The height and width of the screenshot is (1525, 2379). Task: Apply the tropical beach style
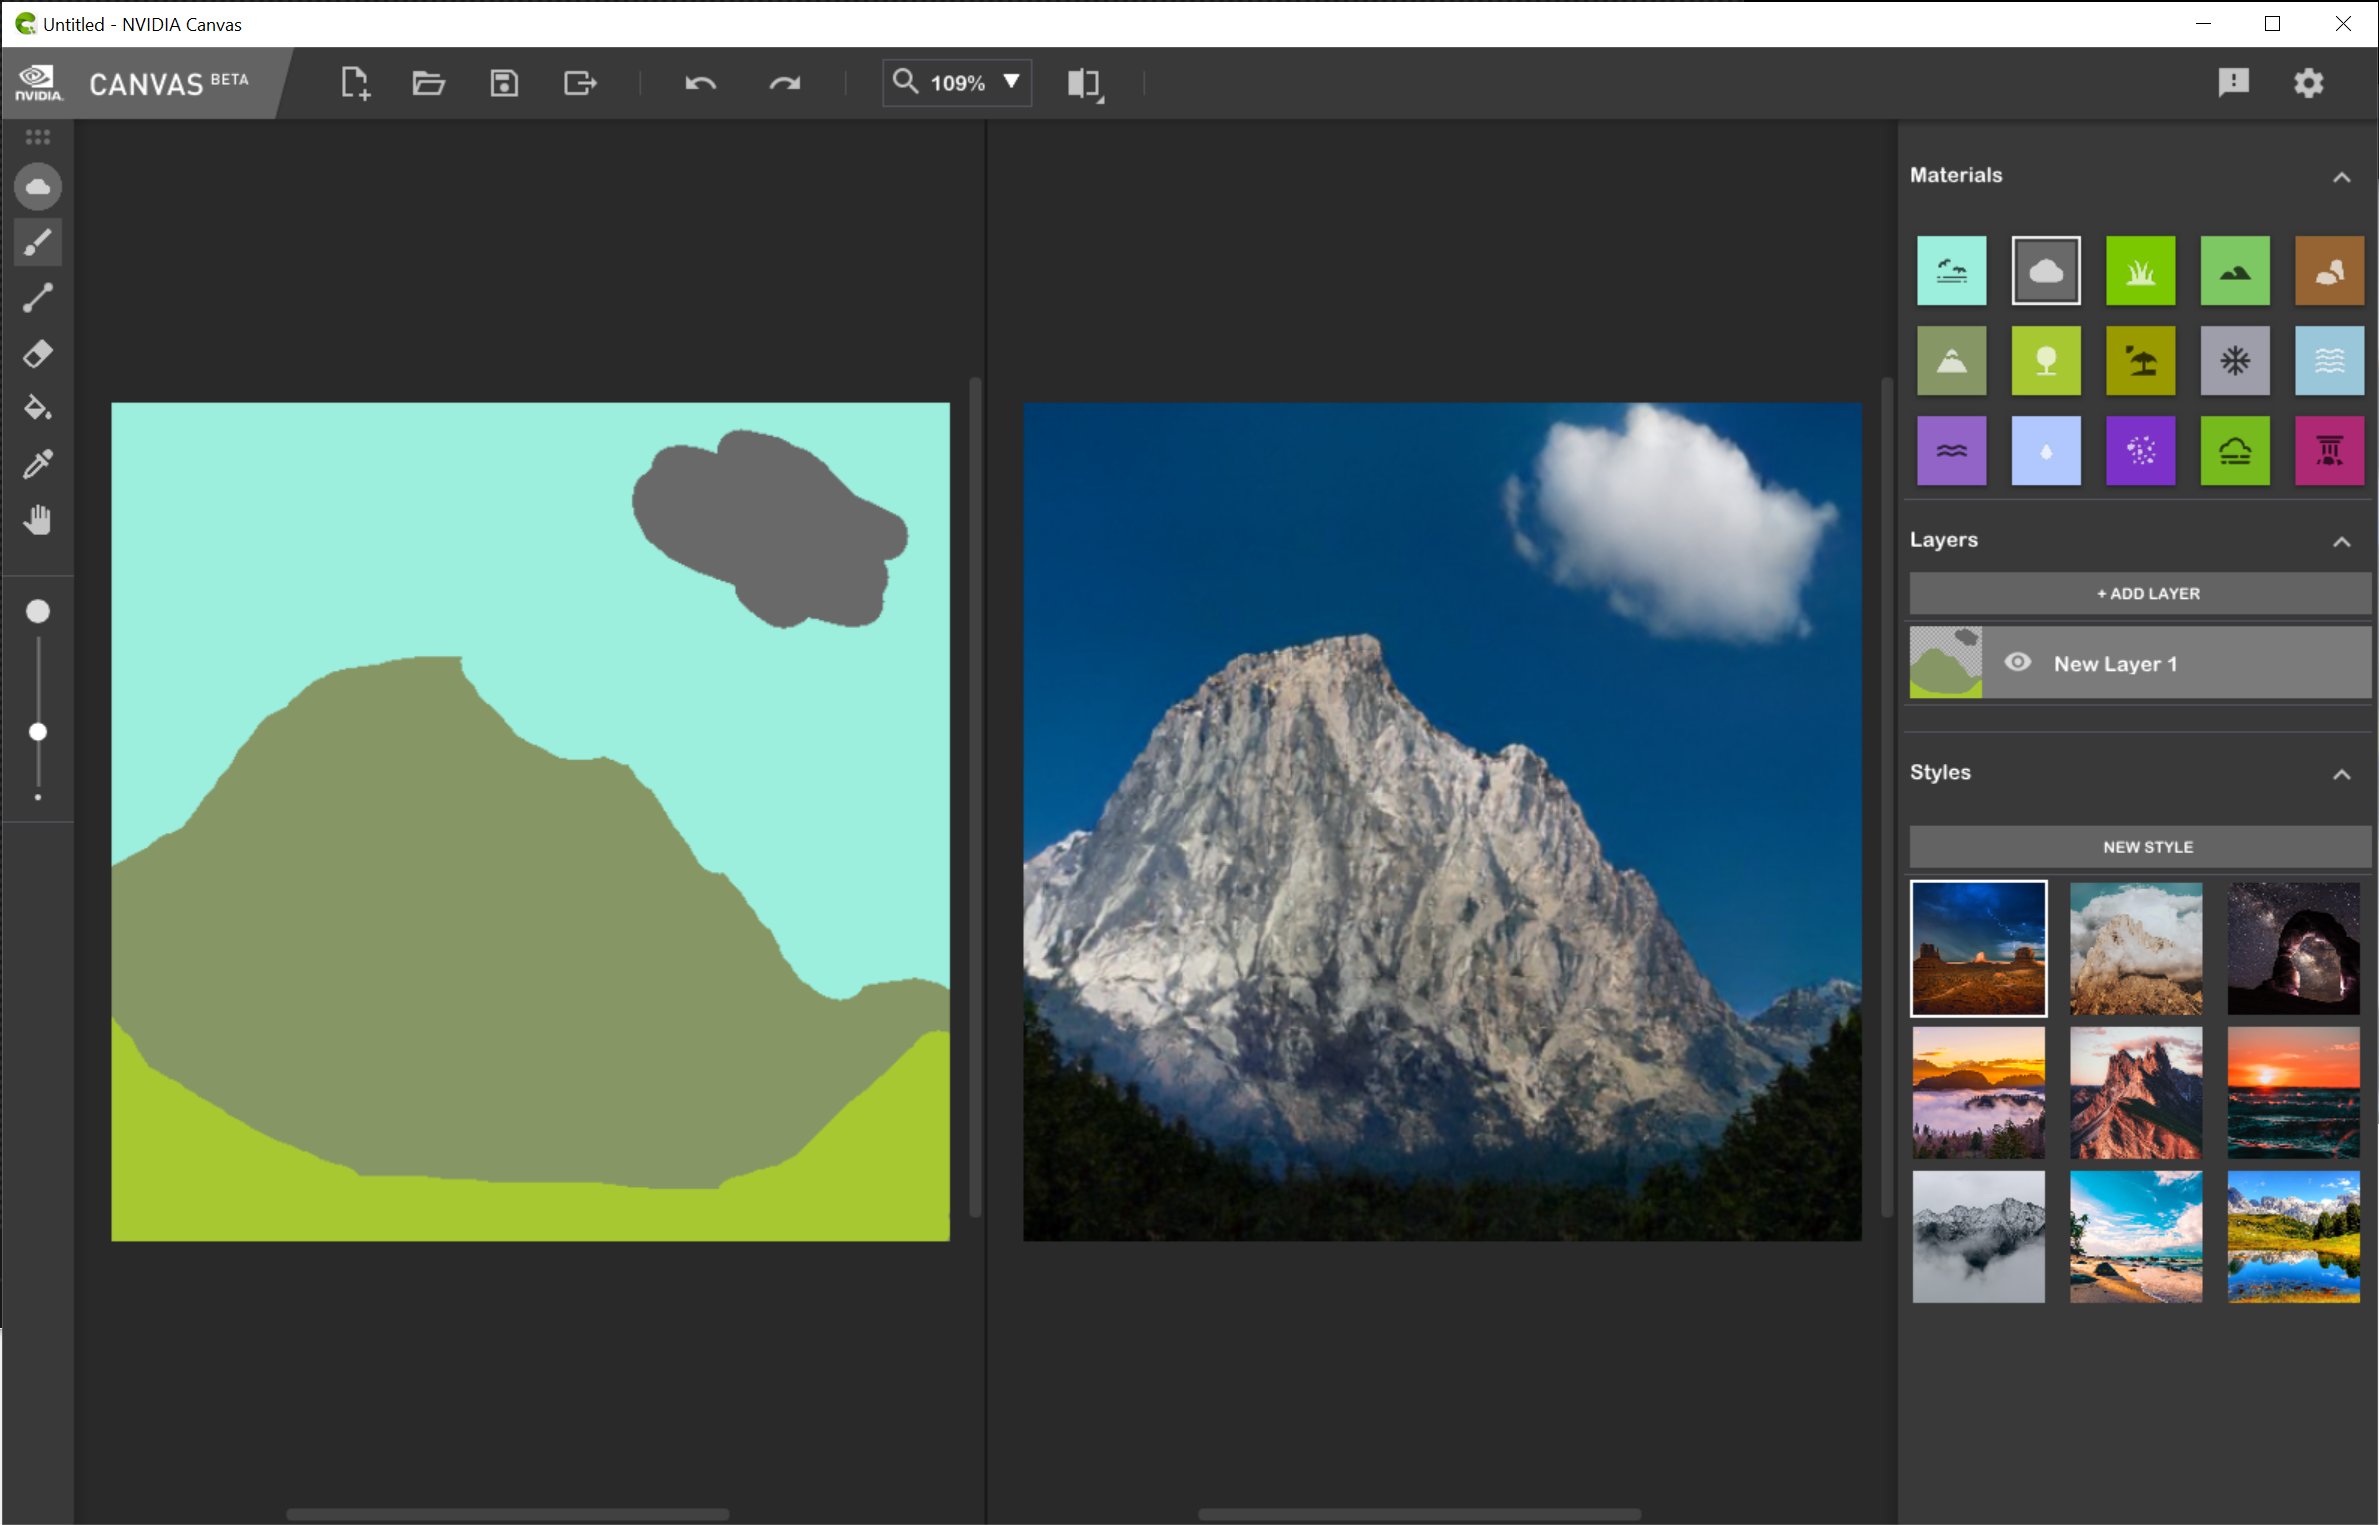2136,1237
